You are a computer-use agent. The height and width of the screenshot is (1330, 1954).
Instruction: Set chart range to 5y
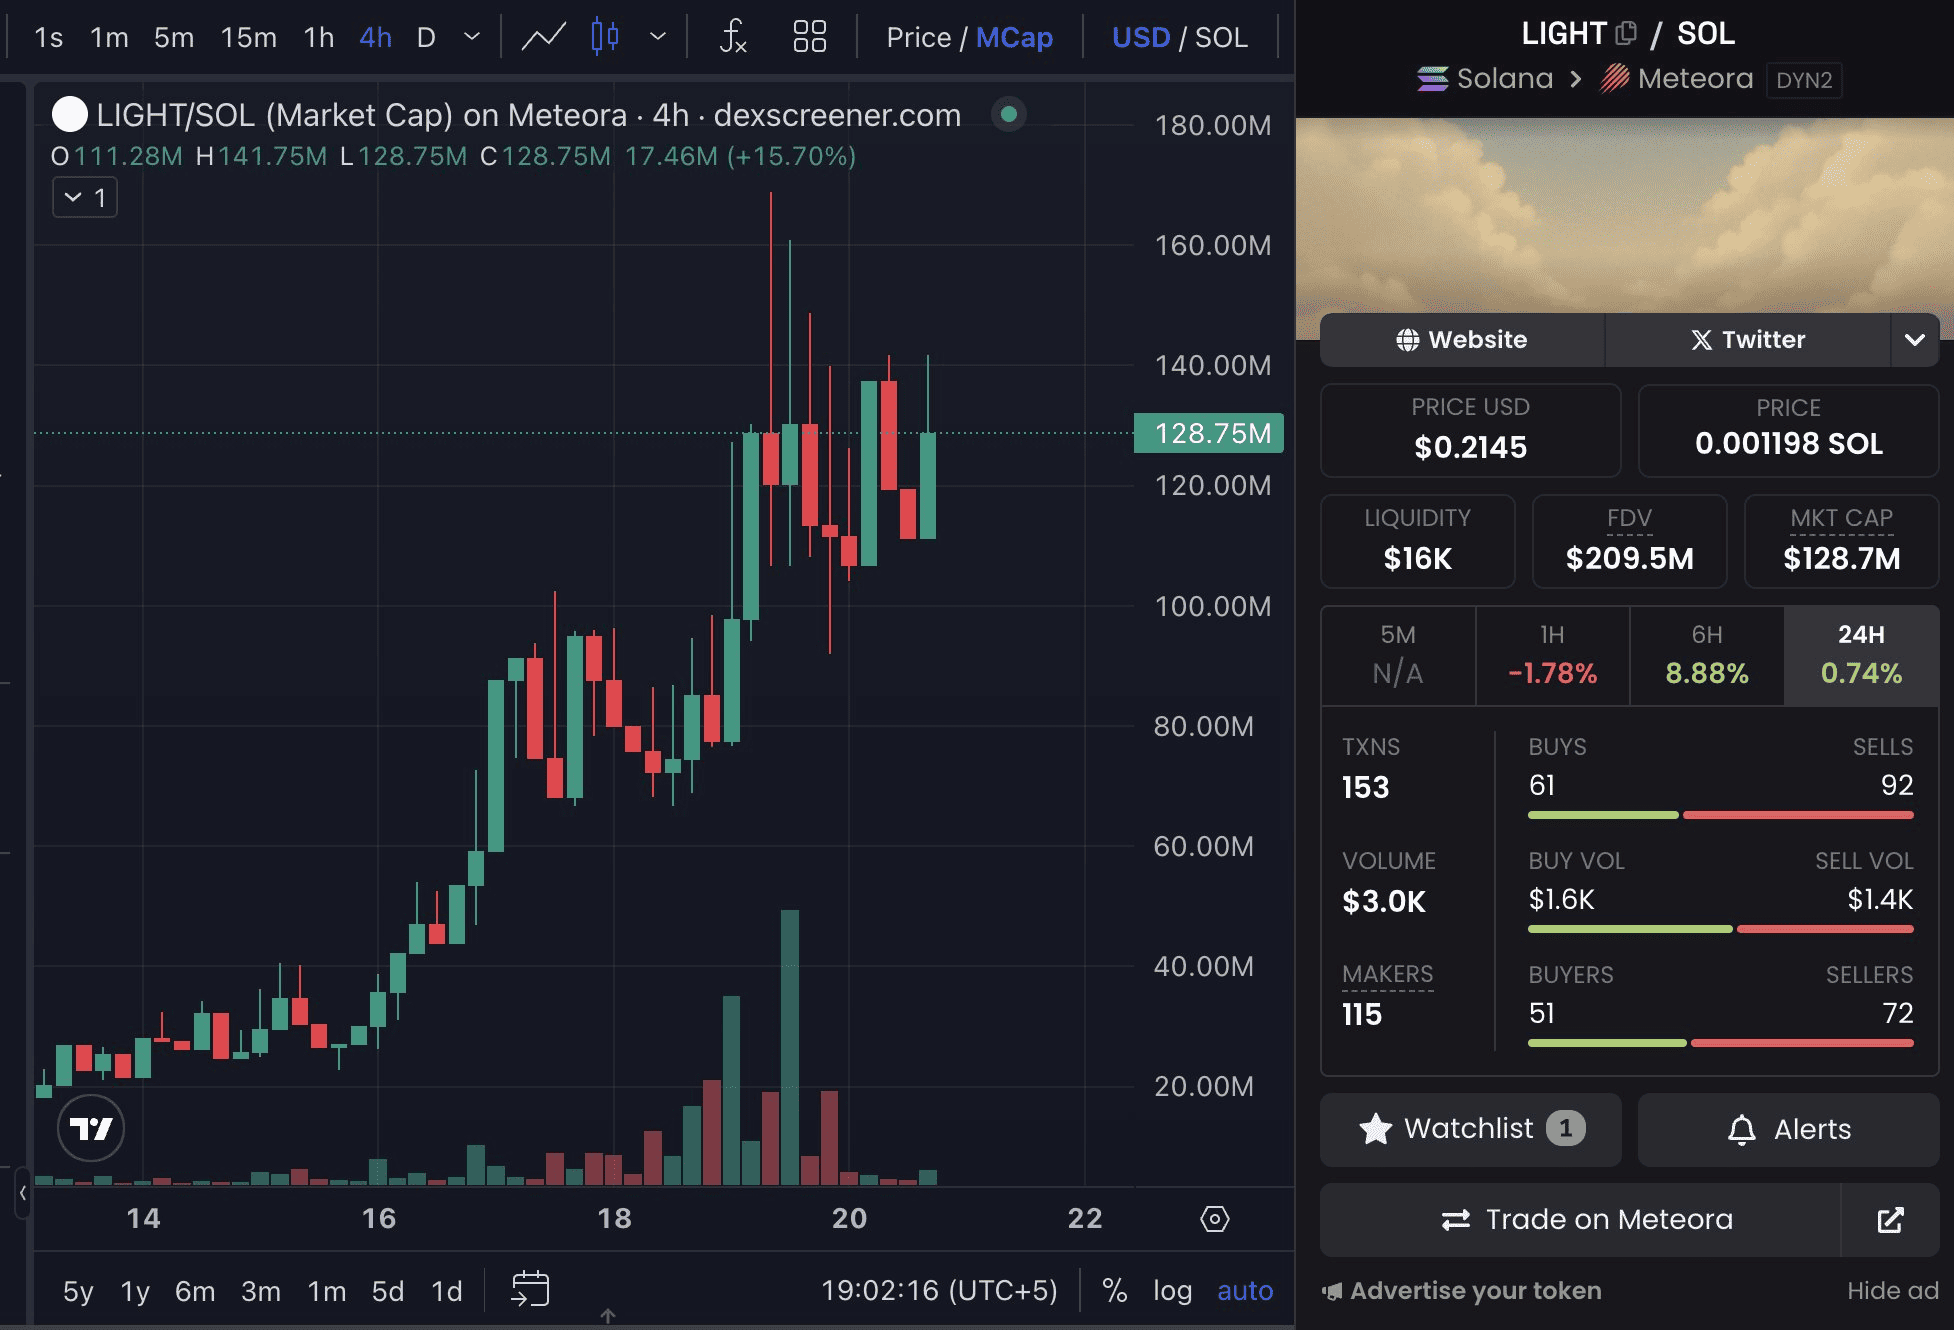(78, 1291)
